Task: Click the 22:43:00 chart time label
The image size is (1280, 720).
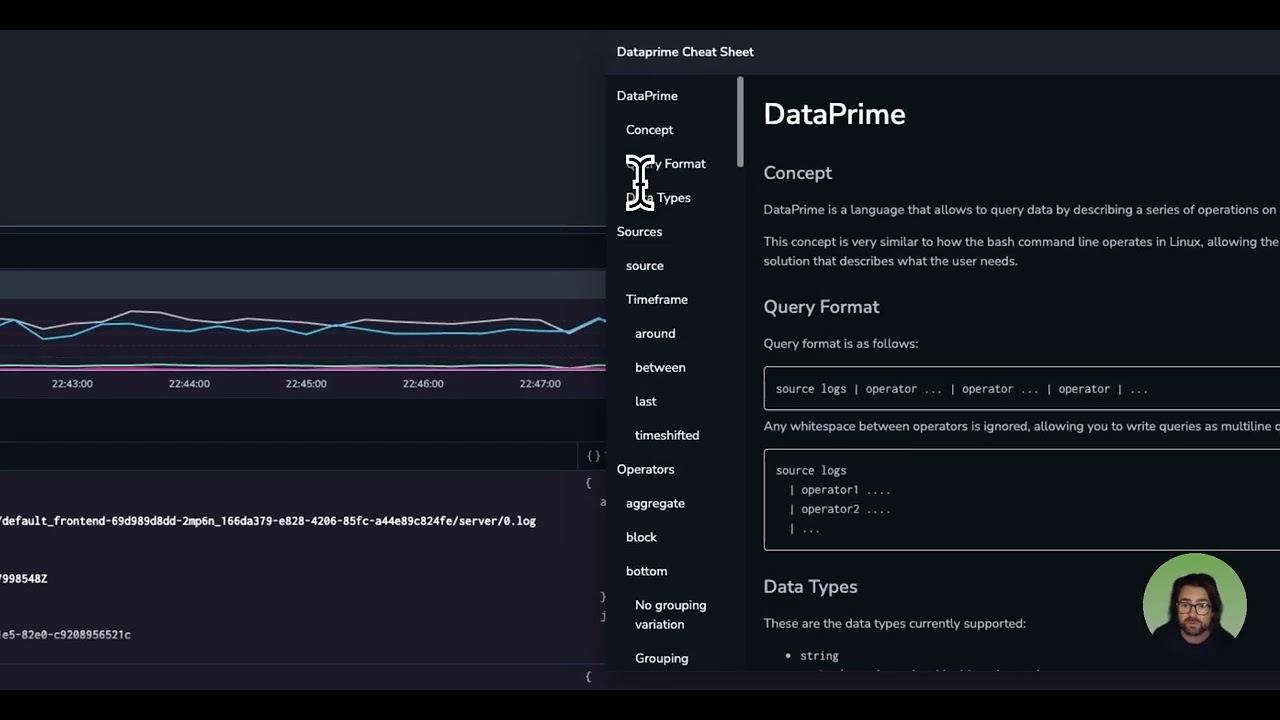Action: pyautogui.click(x=72, y=384)
